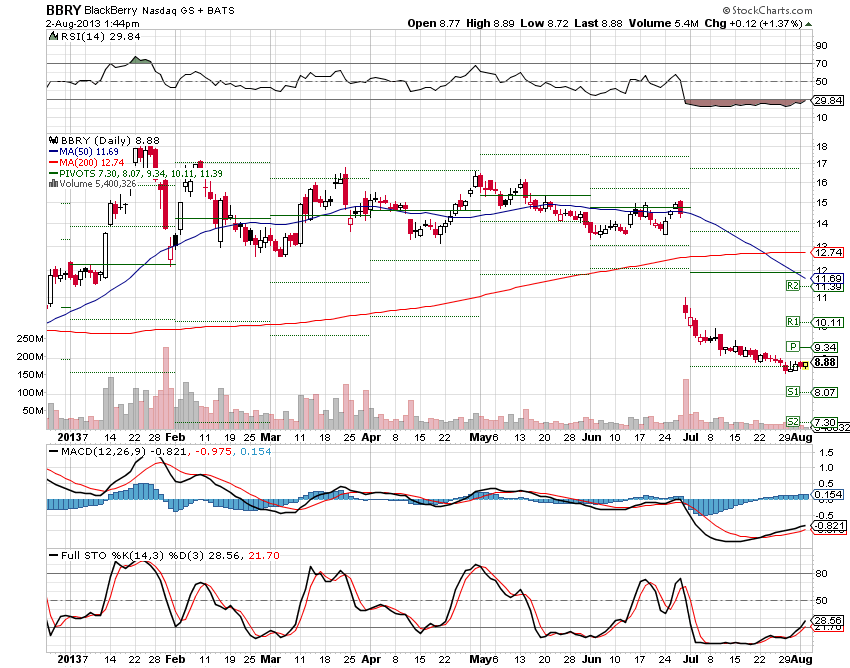Click the BlackBerry company name
The height and width of the screenshot is (668, 850).
click(111, 10)
